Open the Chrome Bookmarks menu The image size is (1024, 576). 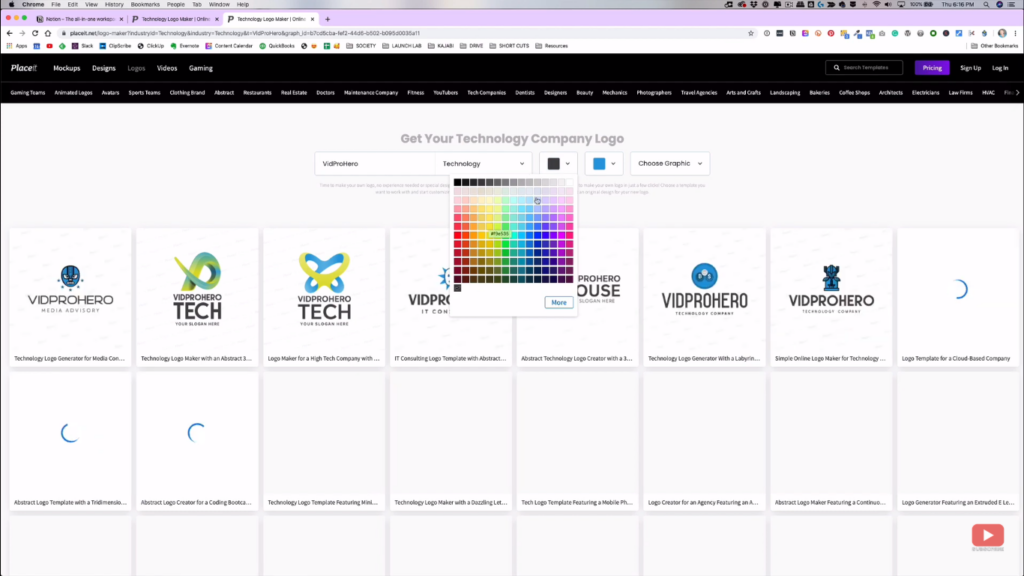[145, 5]
